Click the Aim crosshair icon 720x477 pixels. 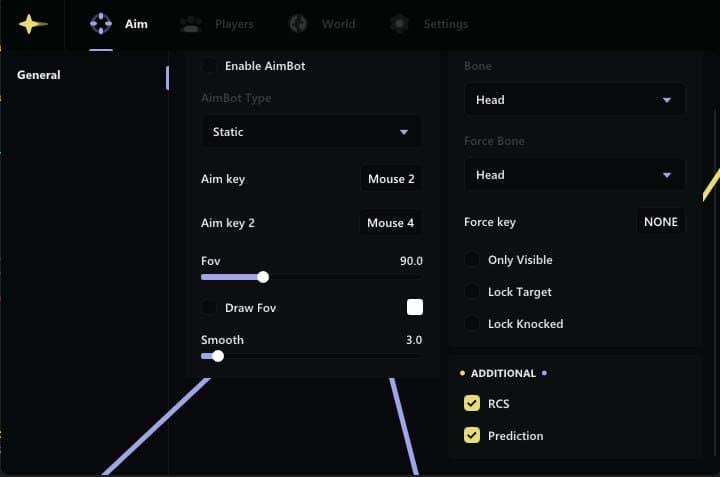101,24
